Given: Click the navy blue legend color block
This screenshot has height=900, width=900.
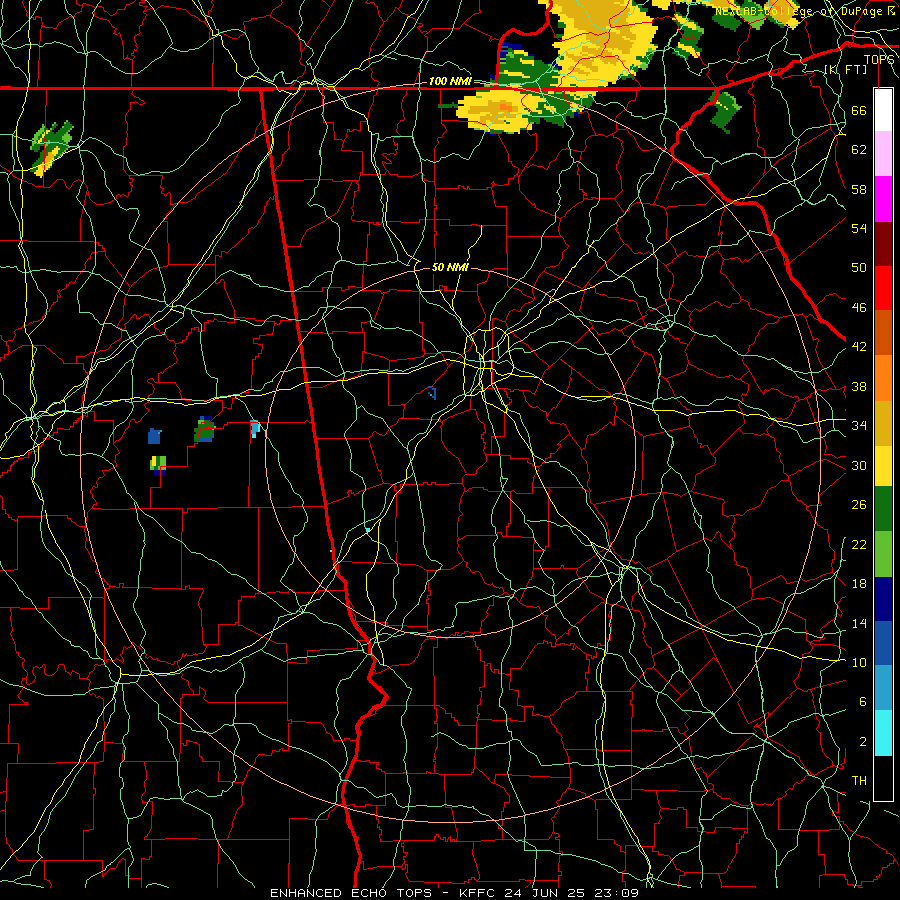Looking at the screenshot, I should click(883, 599).
